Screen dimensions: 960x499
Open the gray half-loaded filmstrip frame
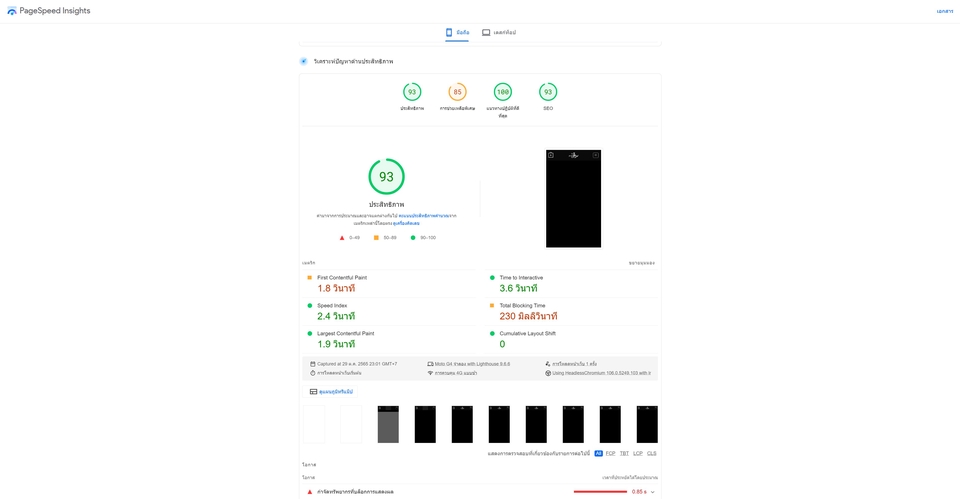click(388, 424)
